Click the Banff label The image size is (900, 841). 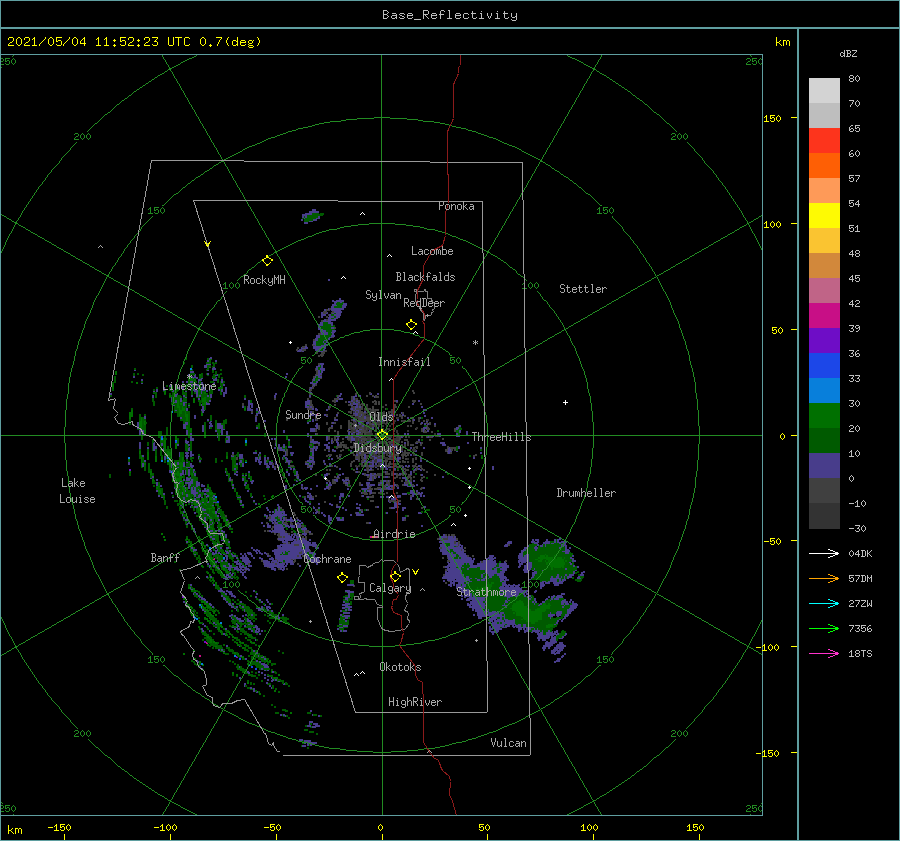165,557
